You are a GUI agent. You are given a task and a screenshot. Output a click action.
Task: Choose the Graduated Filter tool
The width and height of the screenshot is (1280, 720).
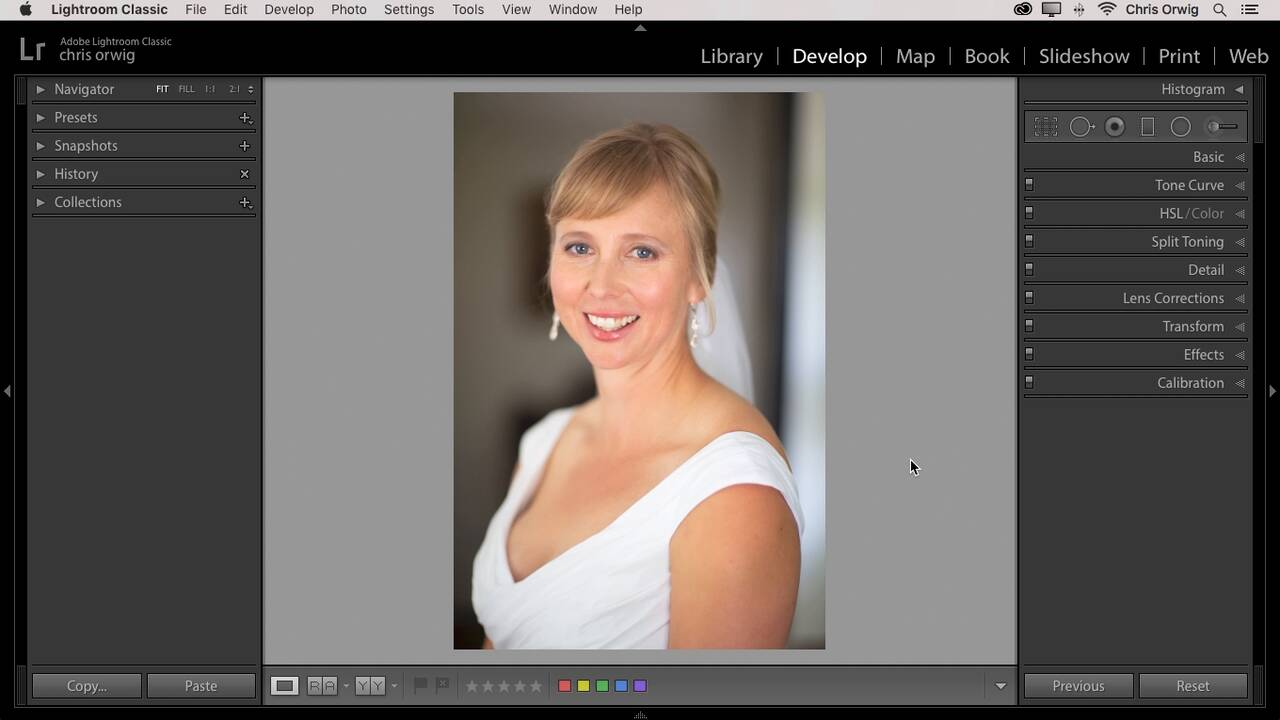pos(1148,127)
